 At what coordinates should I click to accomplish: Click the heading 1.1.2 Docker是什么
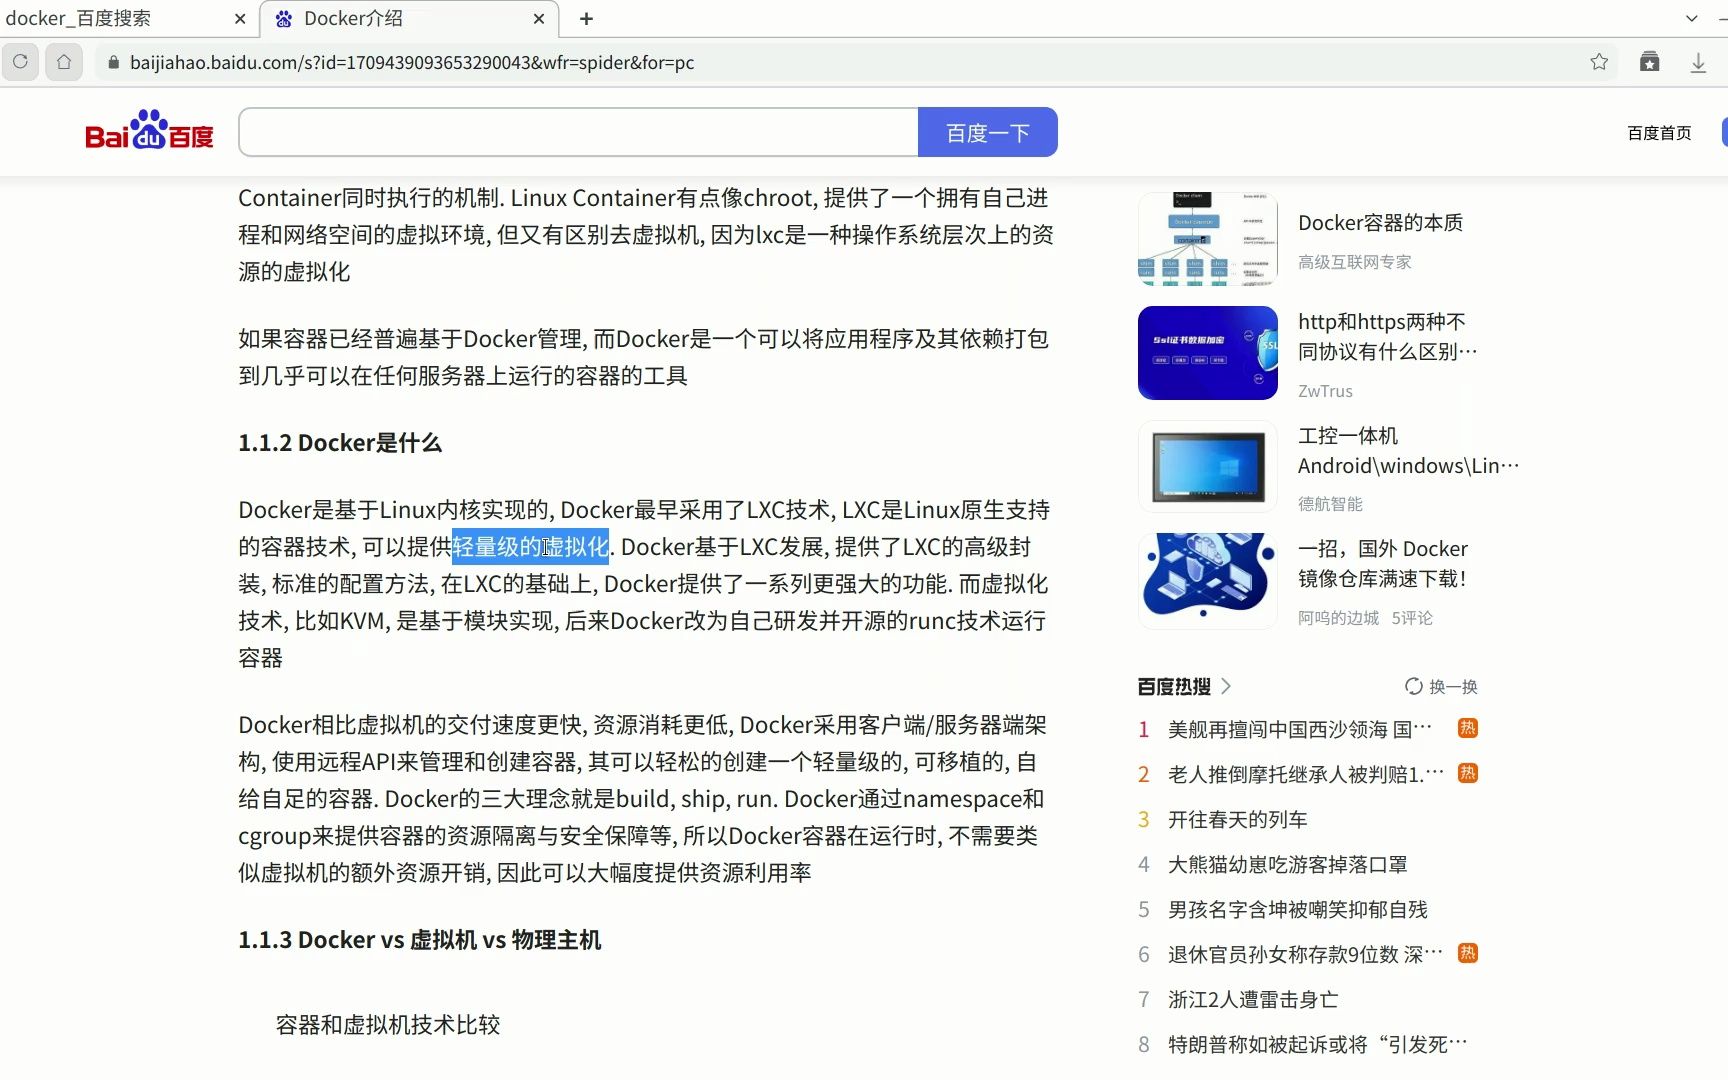(340, 443)
